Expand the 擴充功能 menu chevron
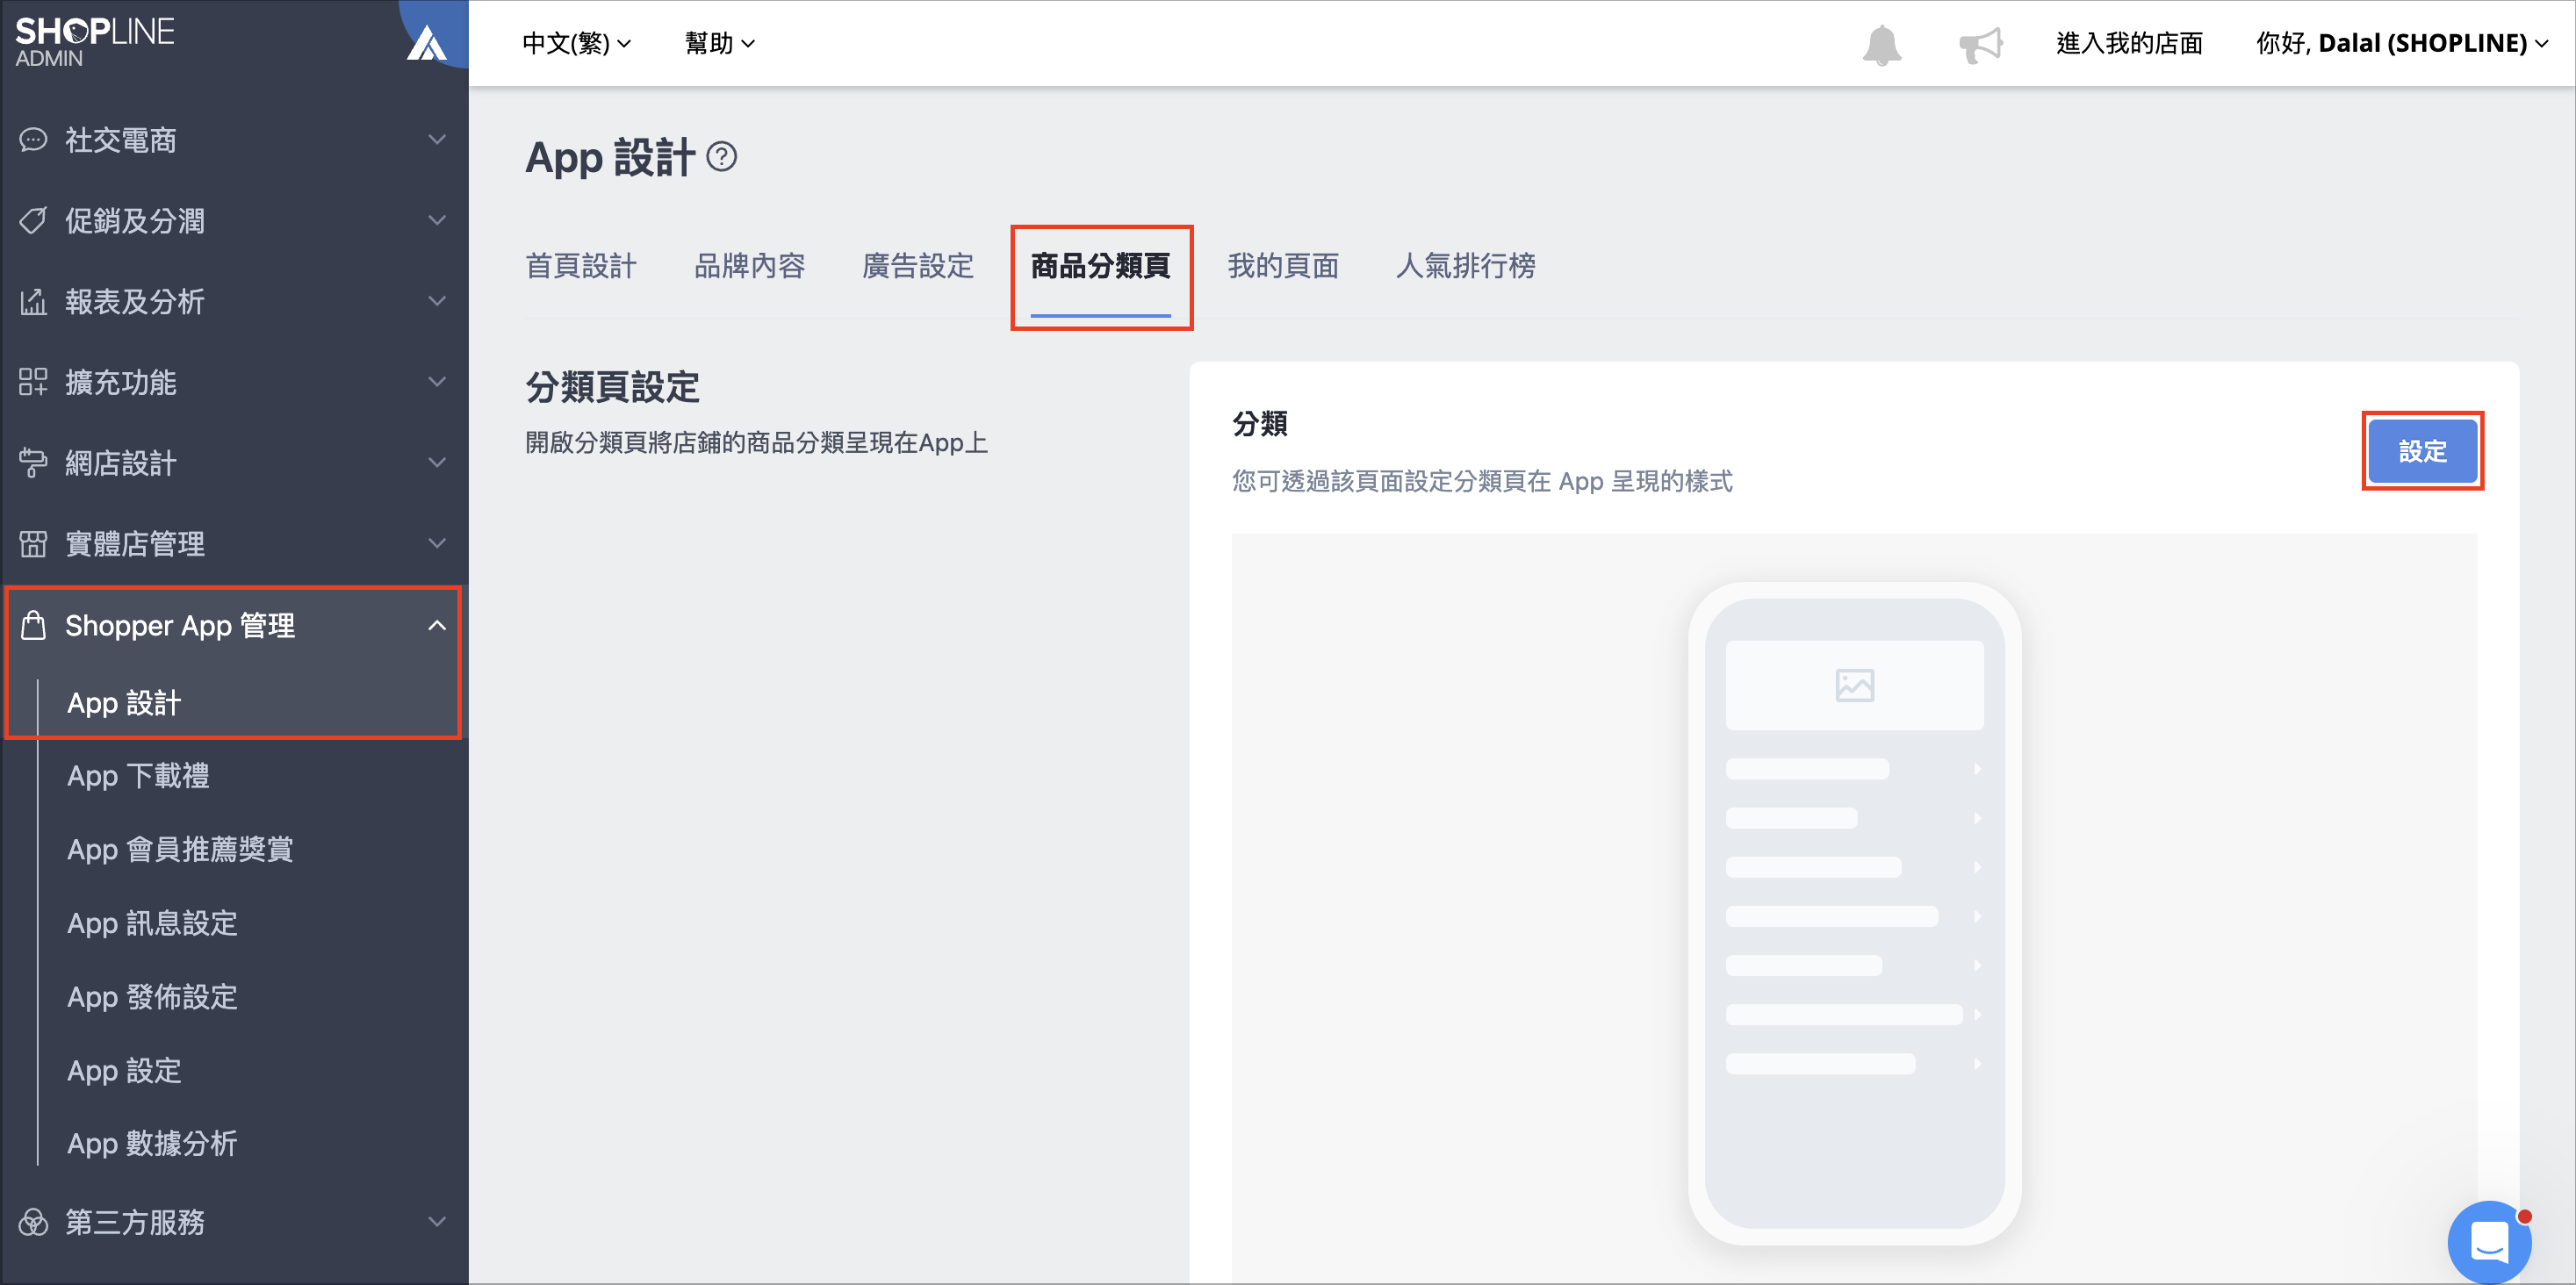Screen dimensions: 2576x1285 tap(437, 382)
